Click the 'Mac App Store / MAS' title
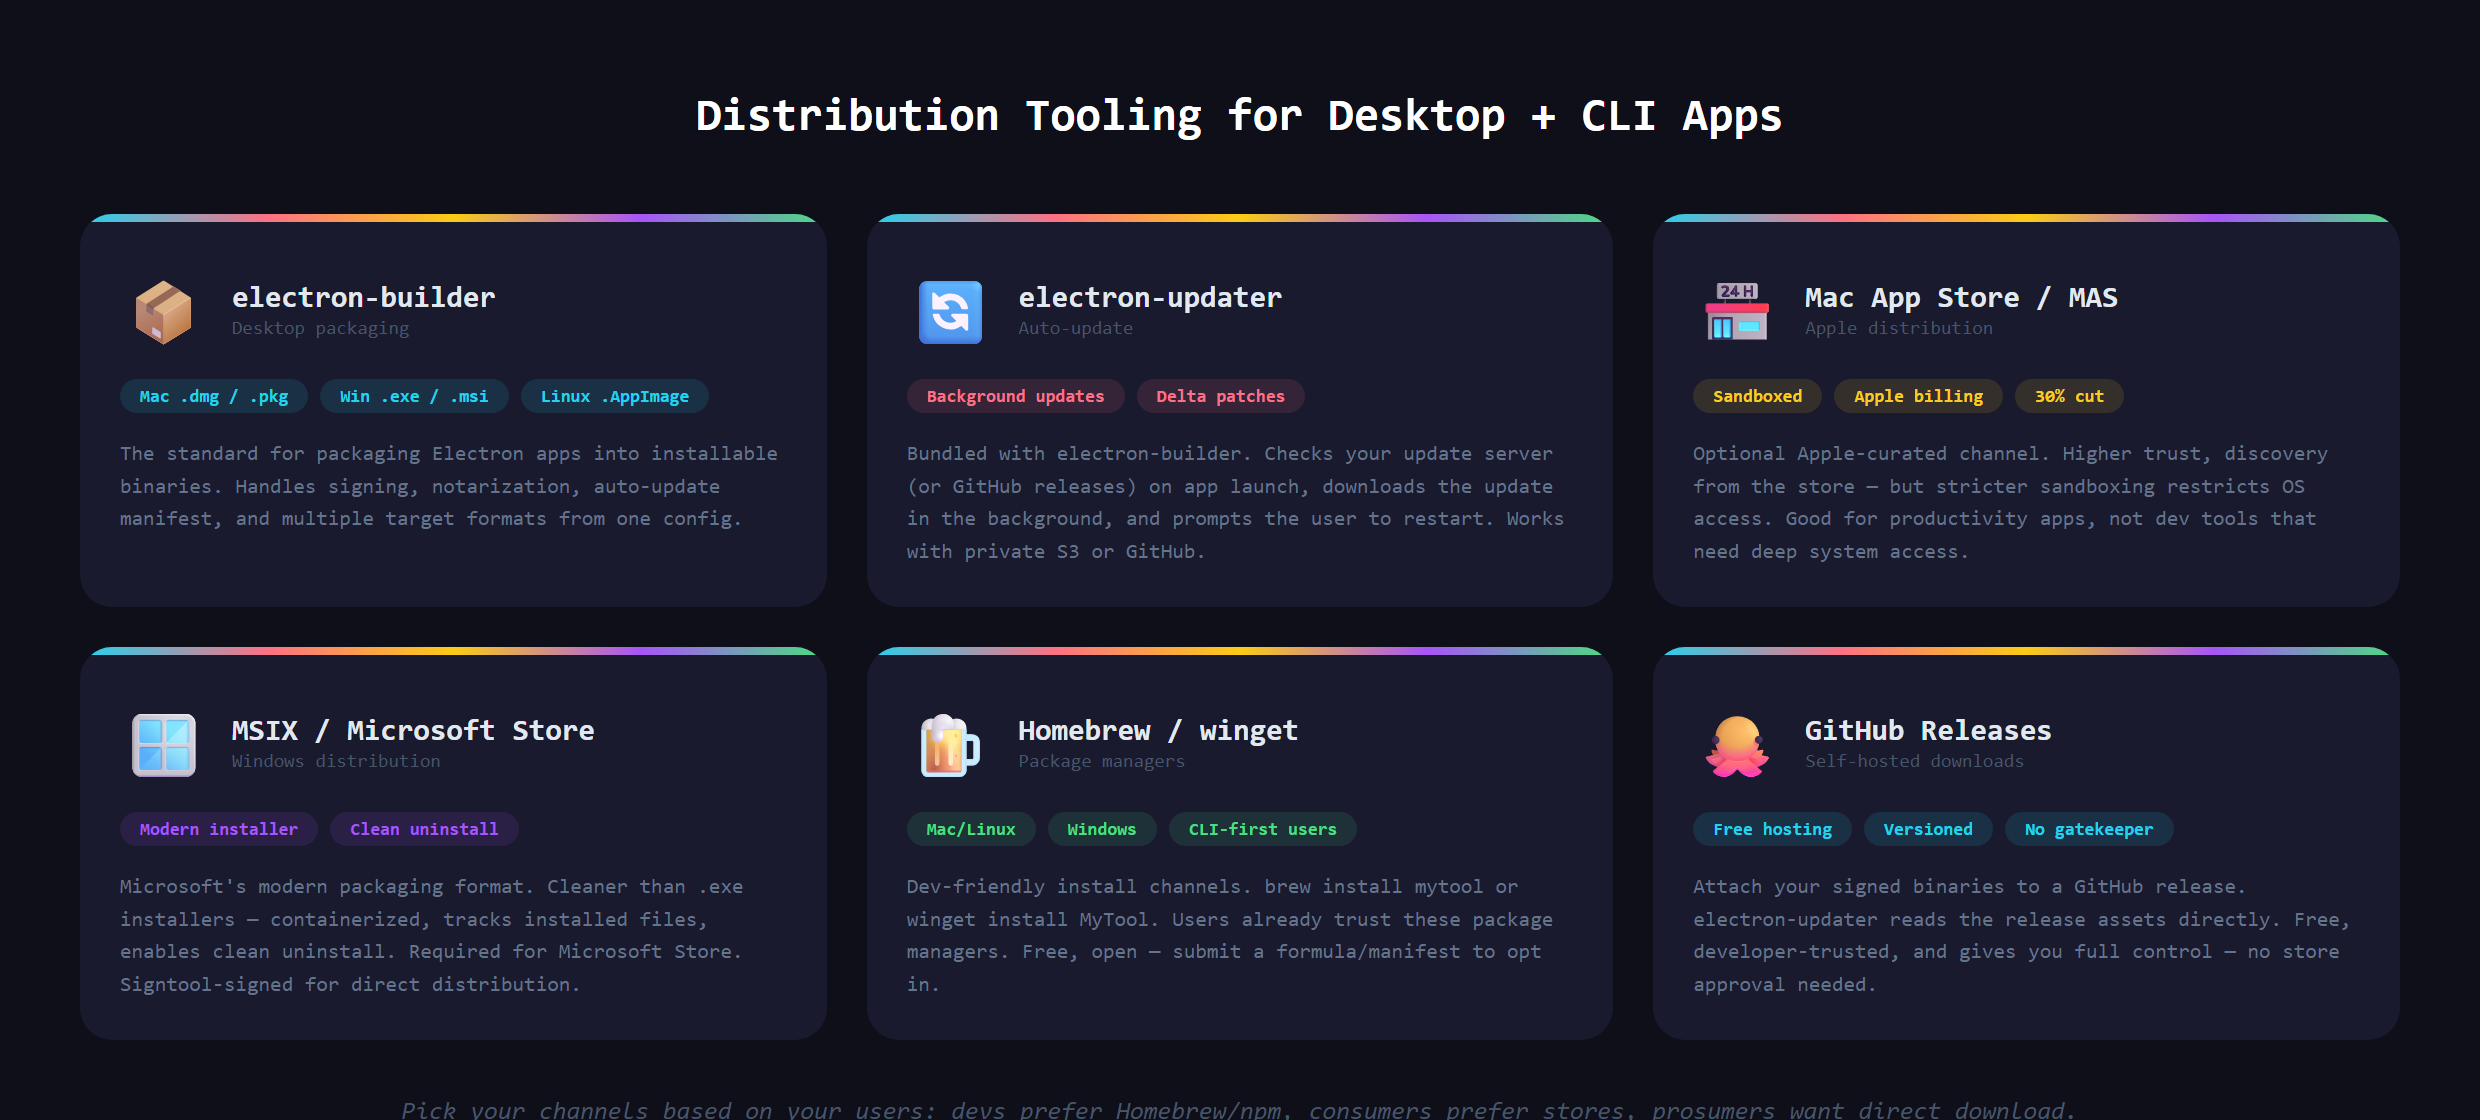Image resolution: width=2480 pixels, height=1120 pixels. coord(1961,297)
